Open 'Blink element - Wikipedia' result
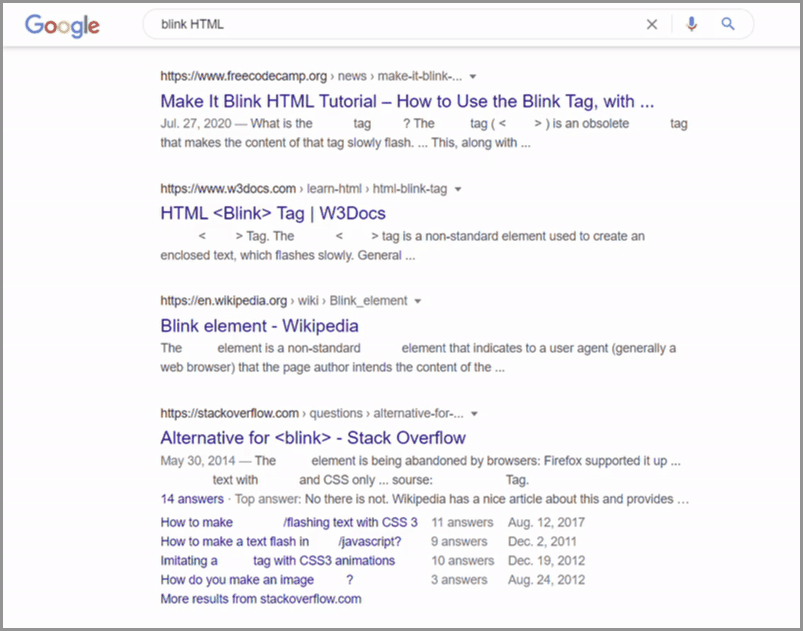803x631 pixels. (x=259, y=326)
